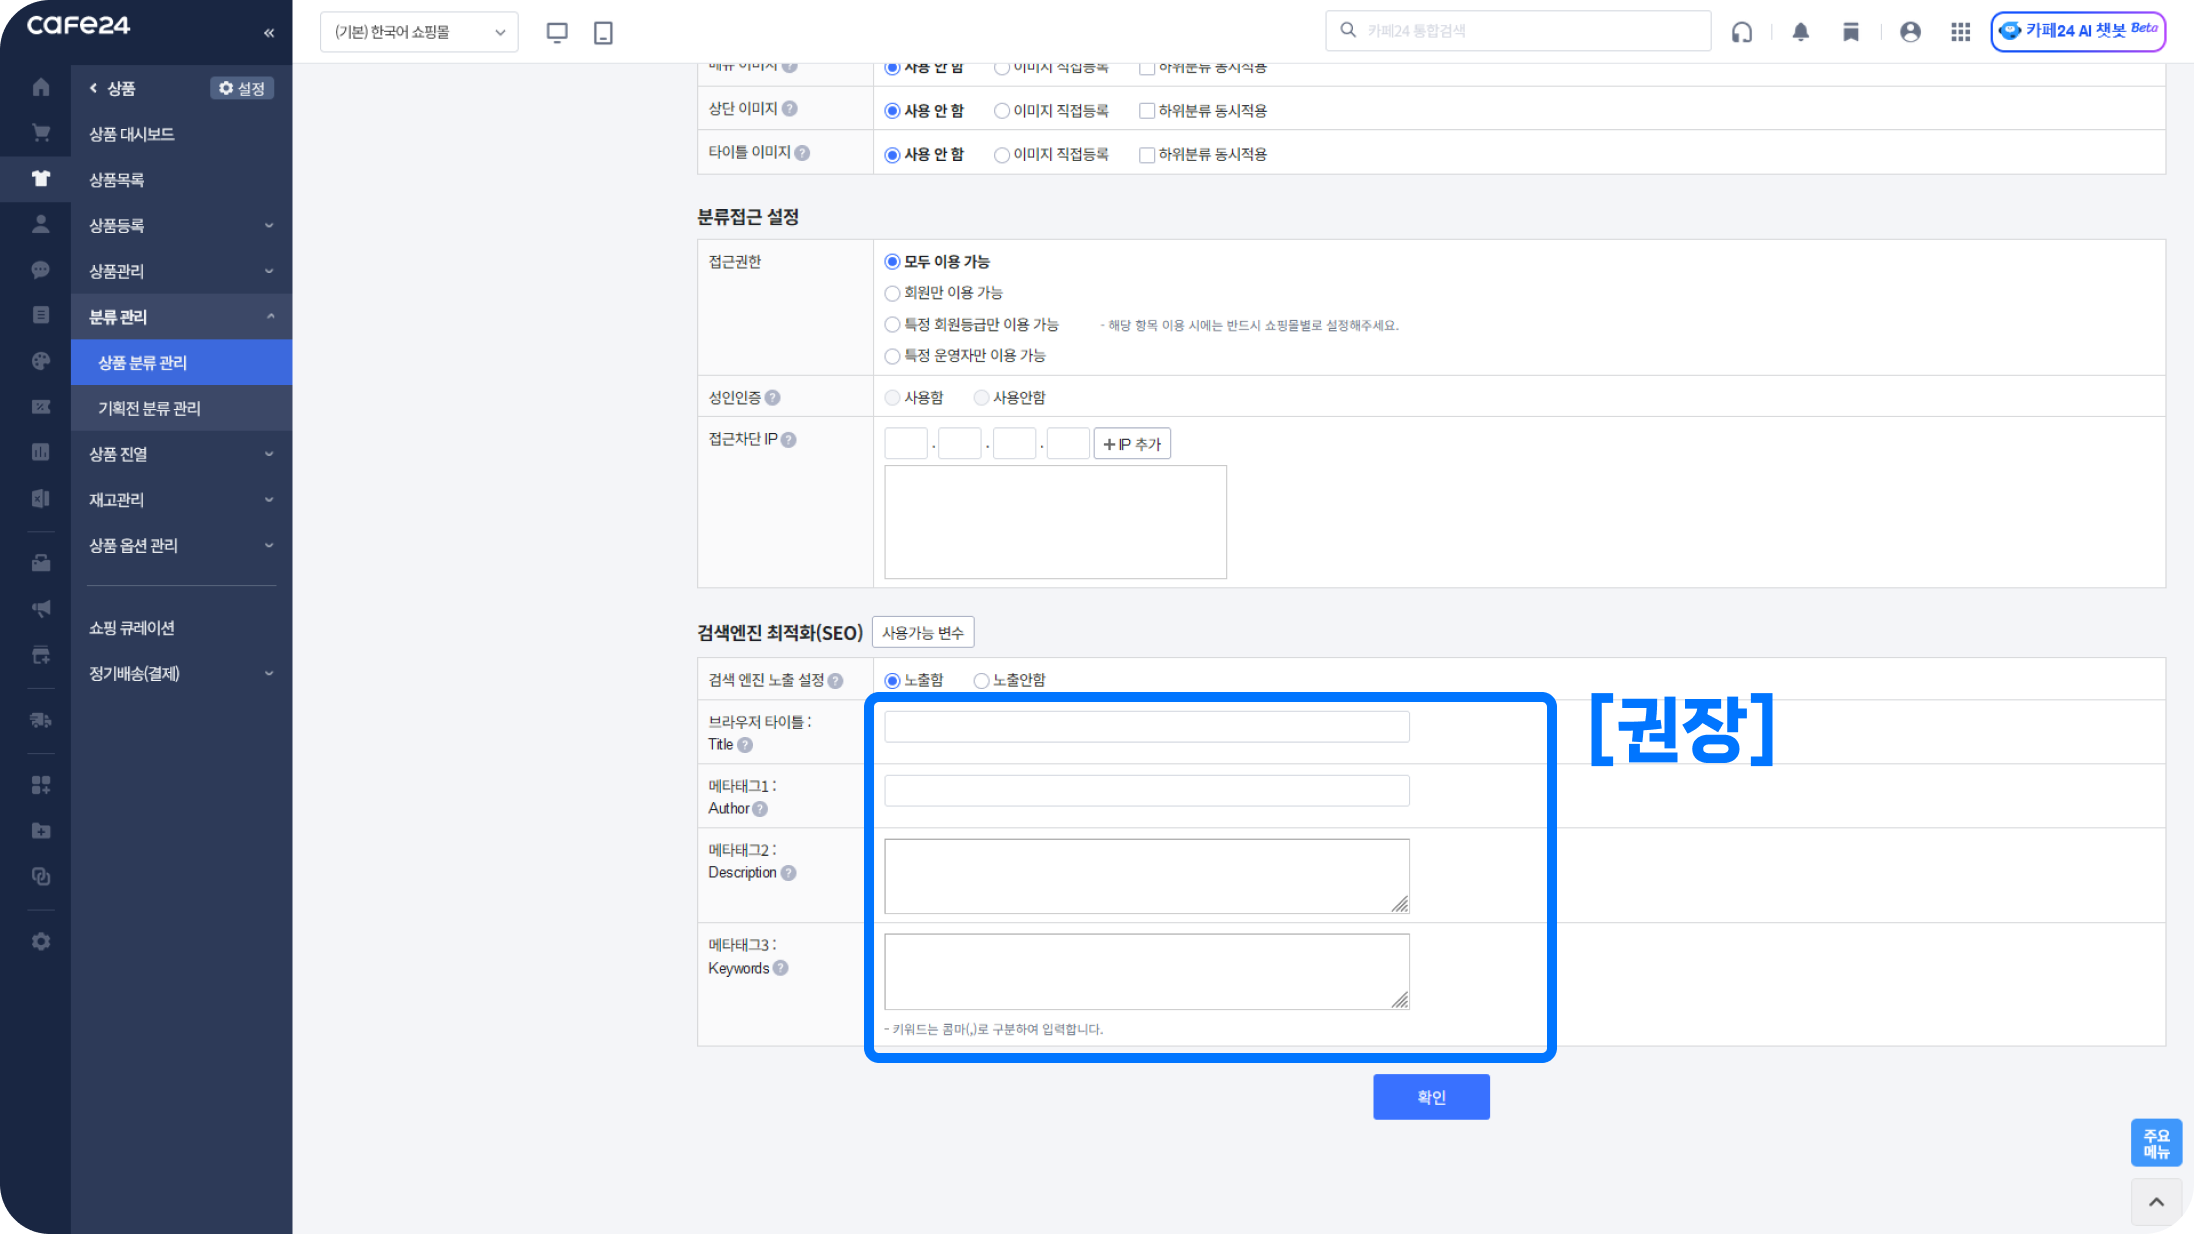Switch to mobile preview device icon
Screen dimensions: 2194x1234
click(603, 32)
